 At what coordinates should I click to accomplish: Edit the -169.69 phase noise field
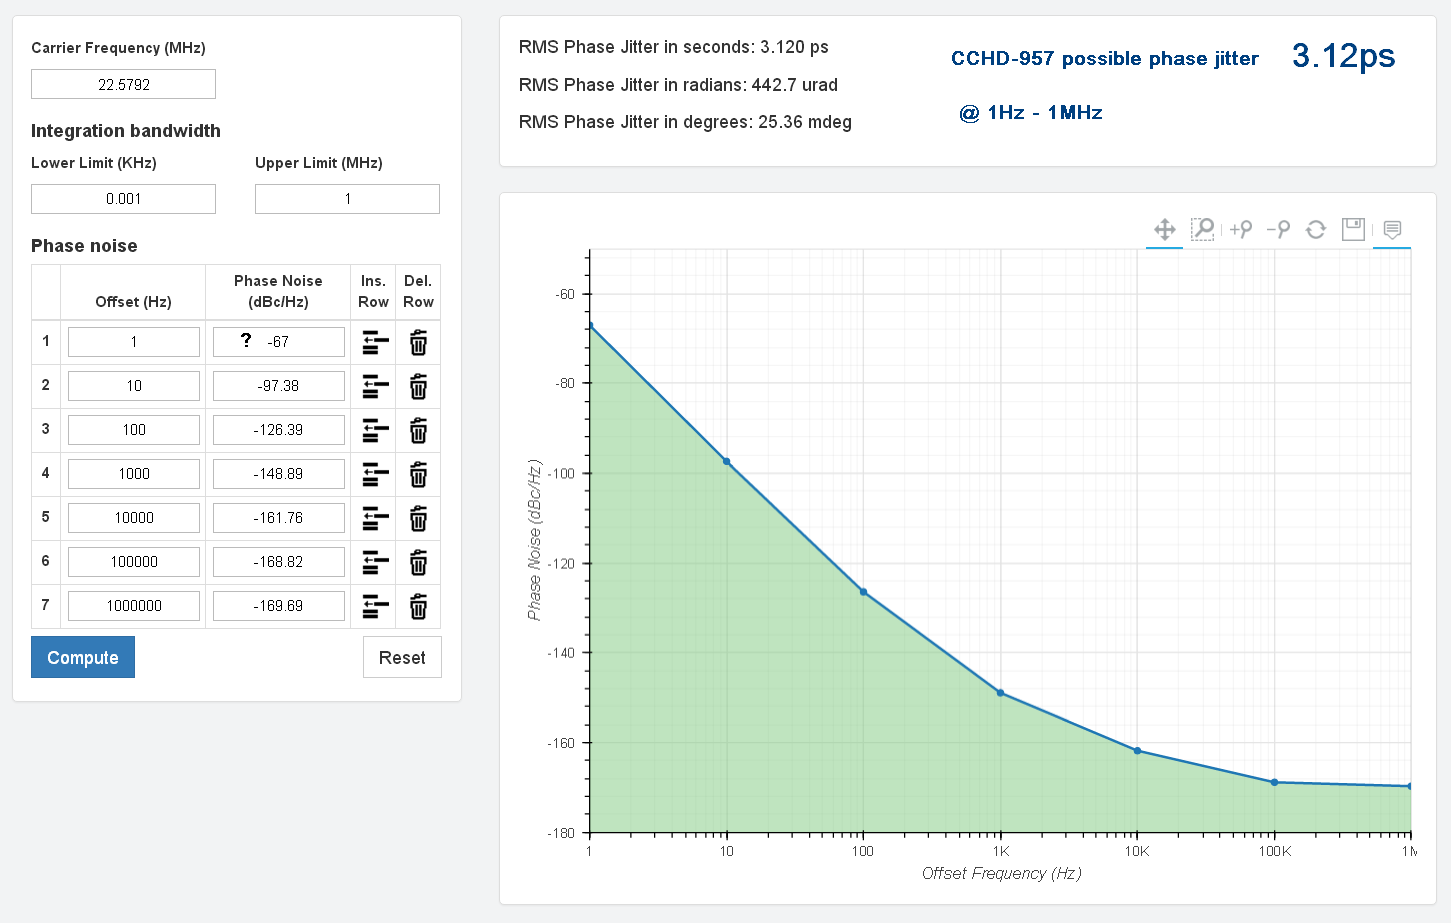279,606
